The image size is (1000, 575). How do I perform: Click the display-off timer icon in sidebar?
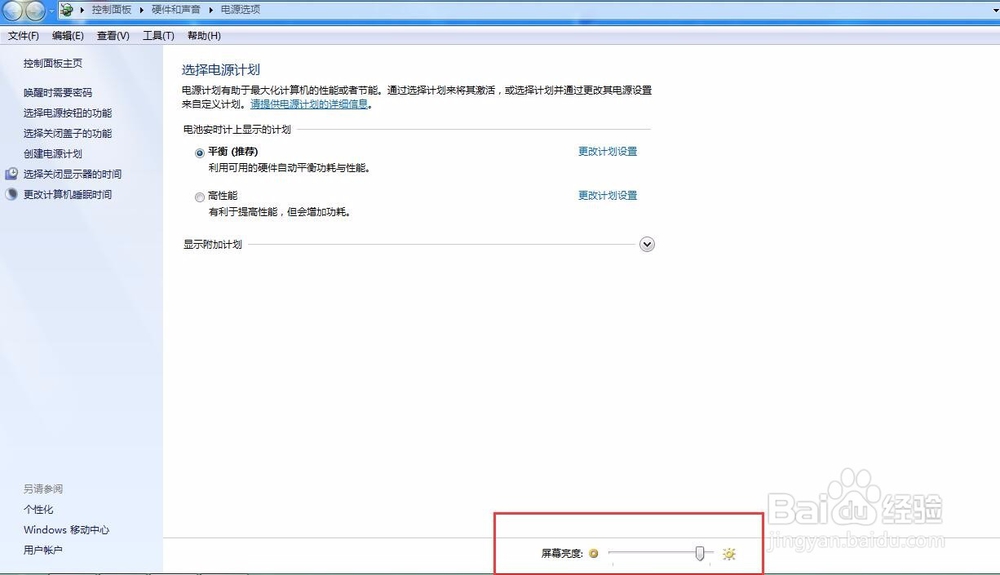pyautogui.click(x=11, y=173)
